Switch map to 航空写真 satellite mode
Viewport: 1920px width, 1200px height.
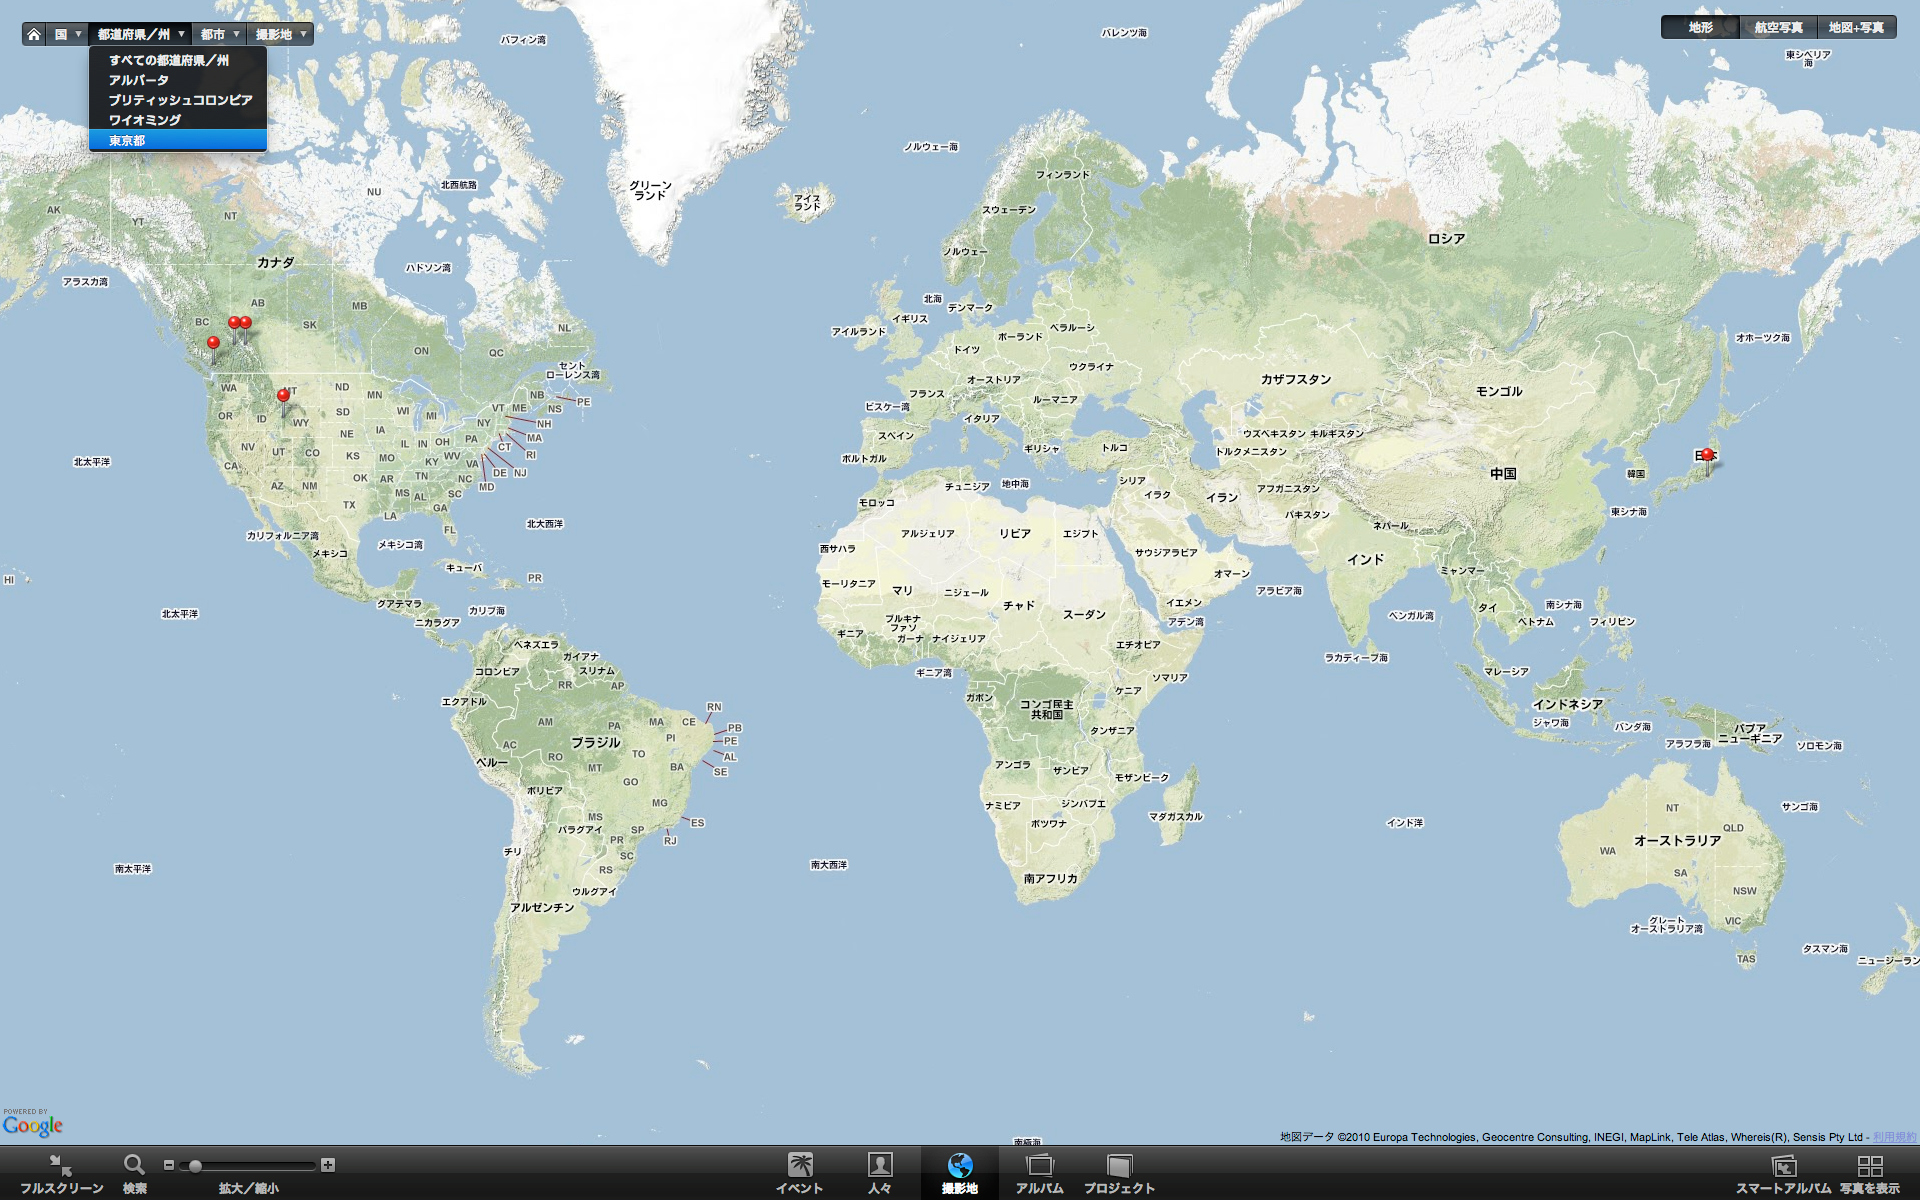(1778, 28)
